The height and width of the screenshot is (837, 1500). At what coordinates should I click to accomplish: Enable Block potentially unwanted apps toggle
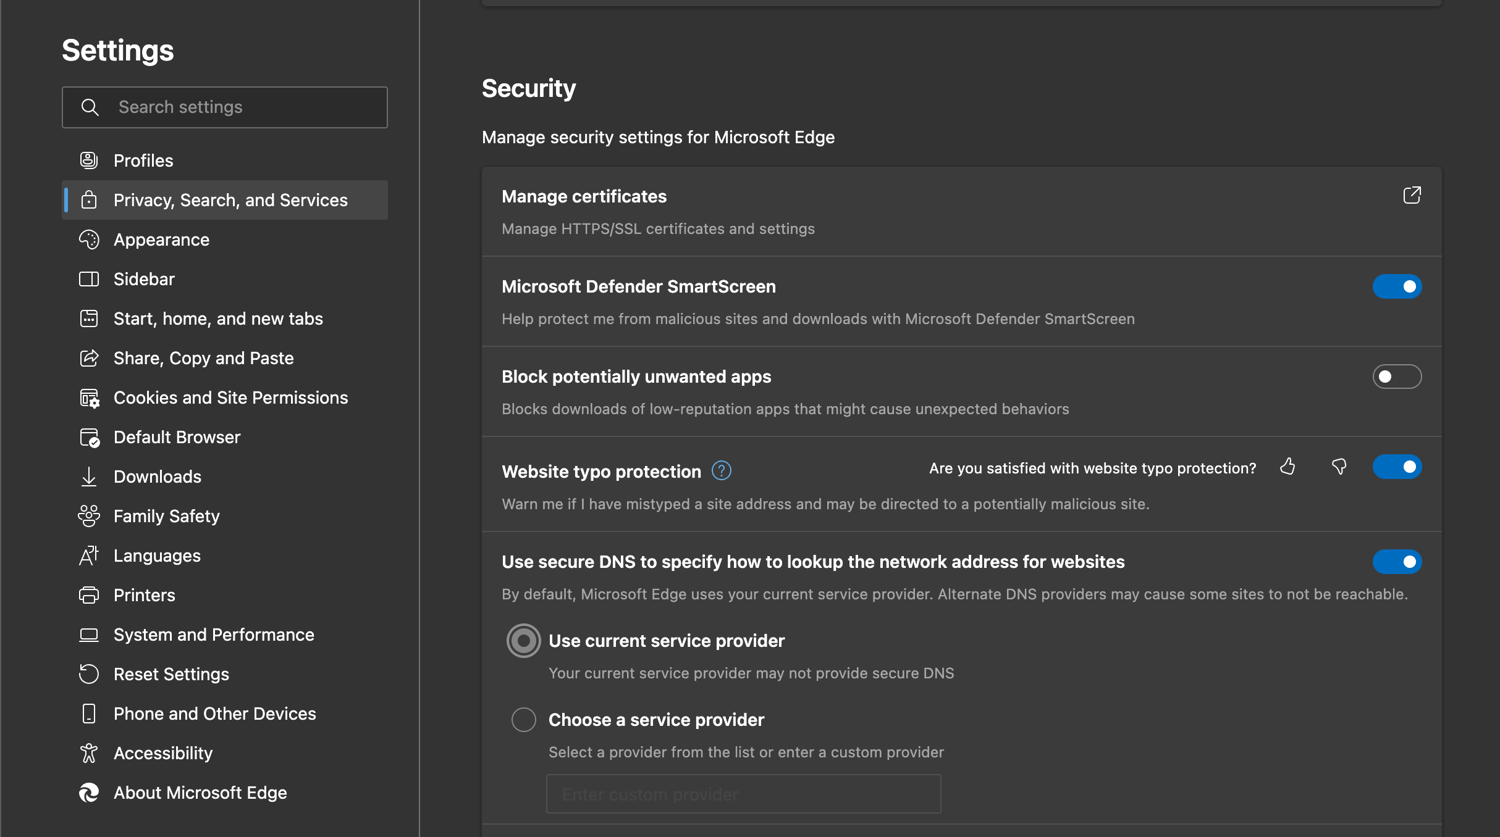pyautogui.click(x=1397, y=377)
